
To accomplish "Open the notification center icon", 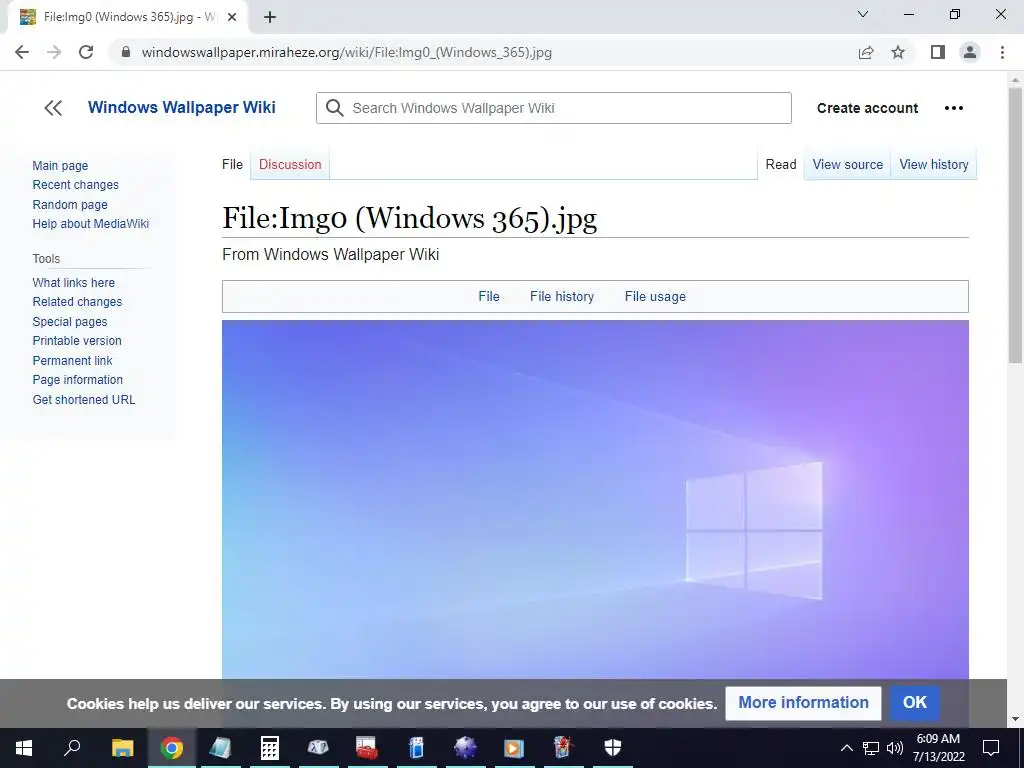I will tap(991, 748).
